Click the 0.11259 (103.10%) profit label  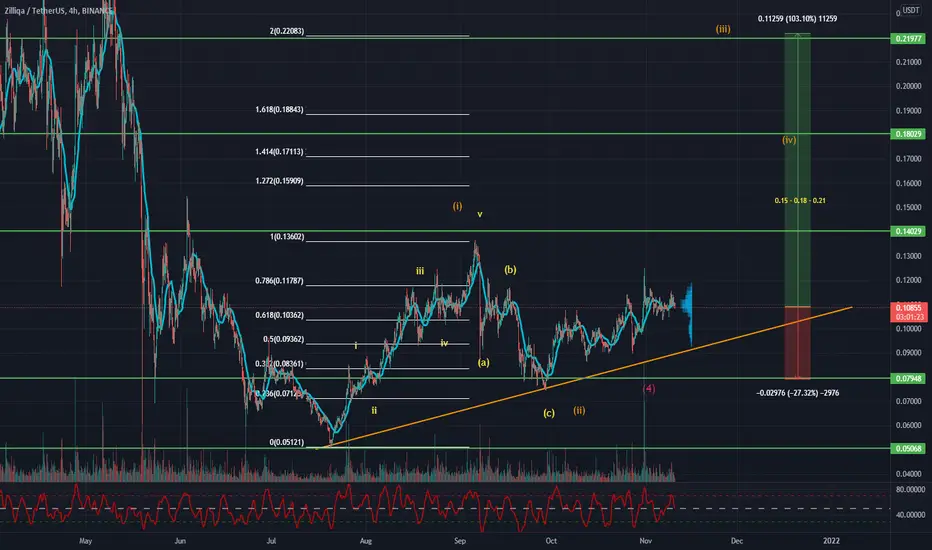point(797,18)
